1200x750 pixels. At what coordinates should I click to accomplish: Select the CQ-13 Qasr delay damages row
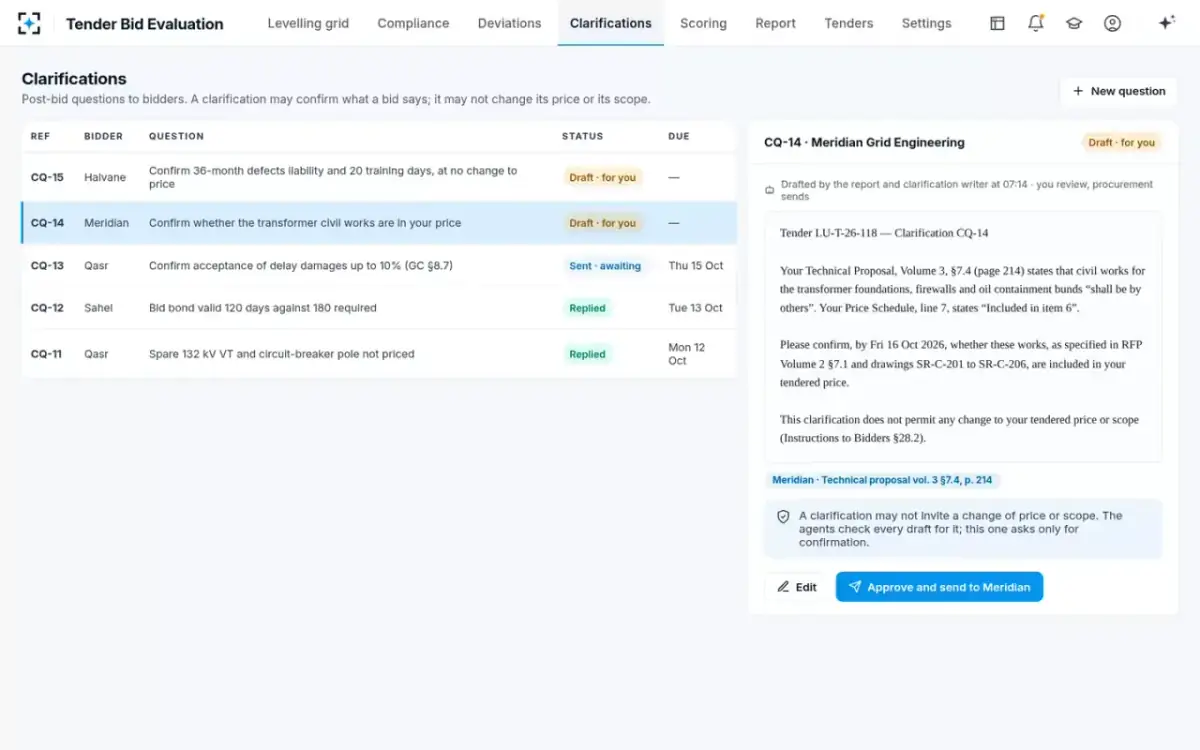[379, 266]
